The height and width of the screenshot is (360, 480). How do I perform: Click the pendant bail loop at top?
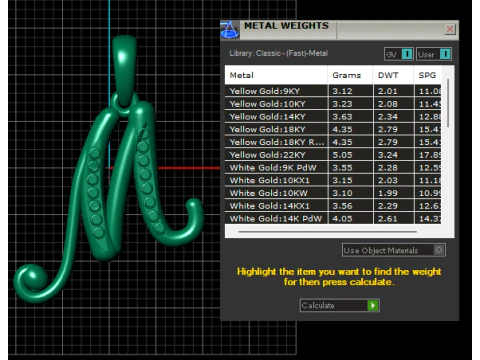point(124,70)
